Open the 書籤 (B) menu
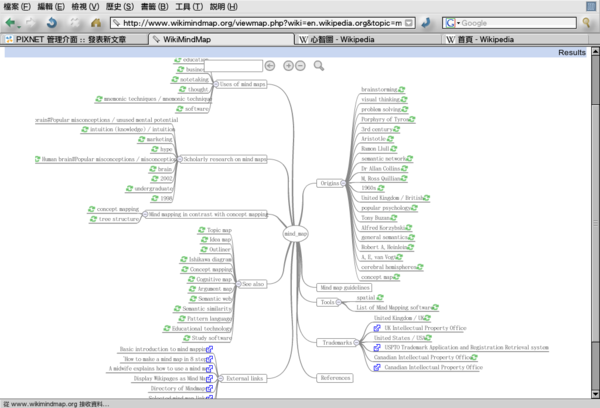Screen dimensions: 600x408 pyautogui.click(x=154, y=7)
